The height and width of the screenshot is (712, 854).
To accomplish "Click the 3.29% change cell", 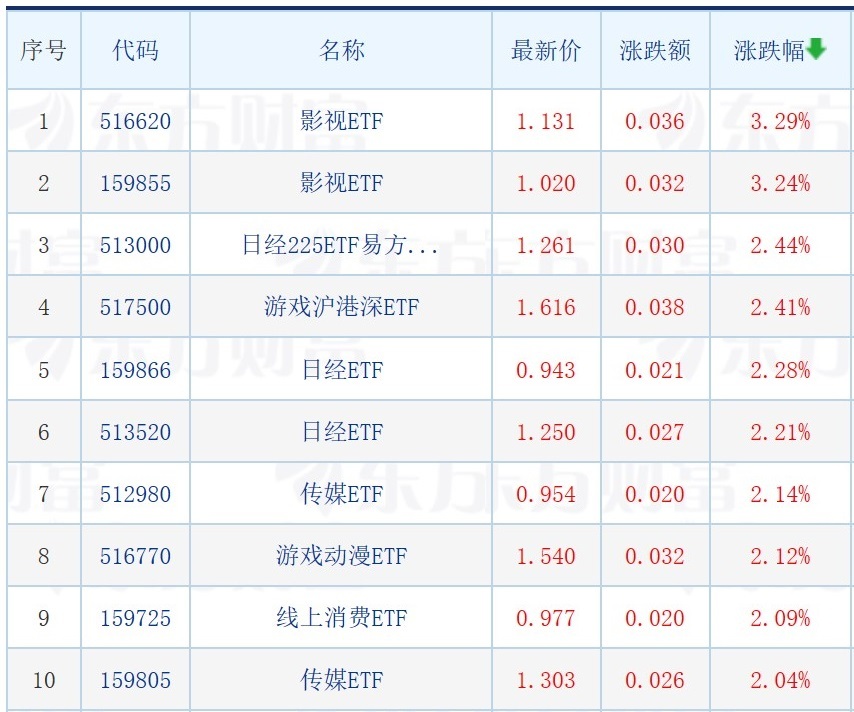I will tap(780, 122).
